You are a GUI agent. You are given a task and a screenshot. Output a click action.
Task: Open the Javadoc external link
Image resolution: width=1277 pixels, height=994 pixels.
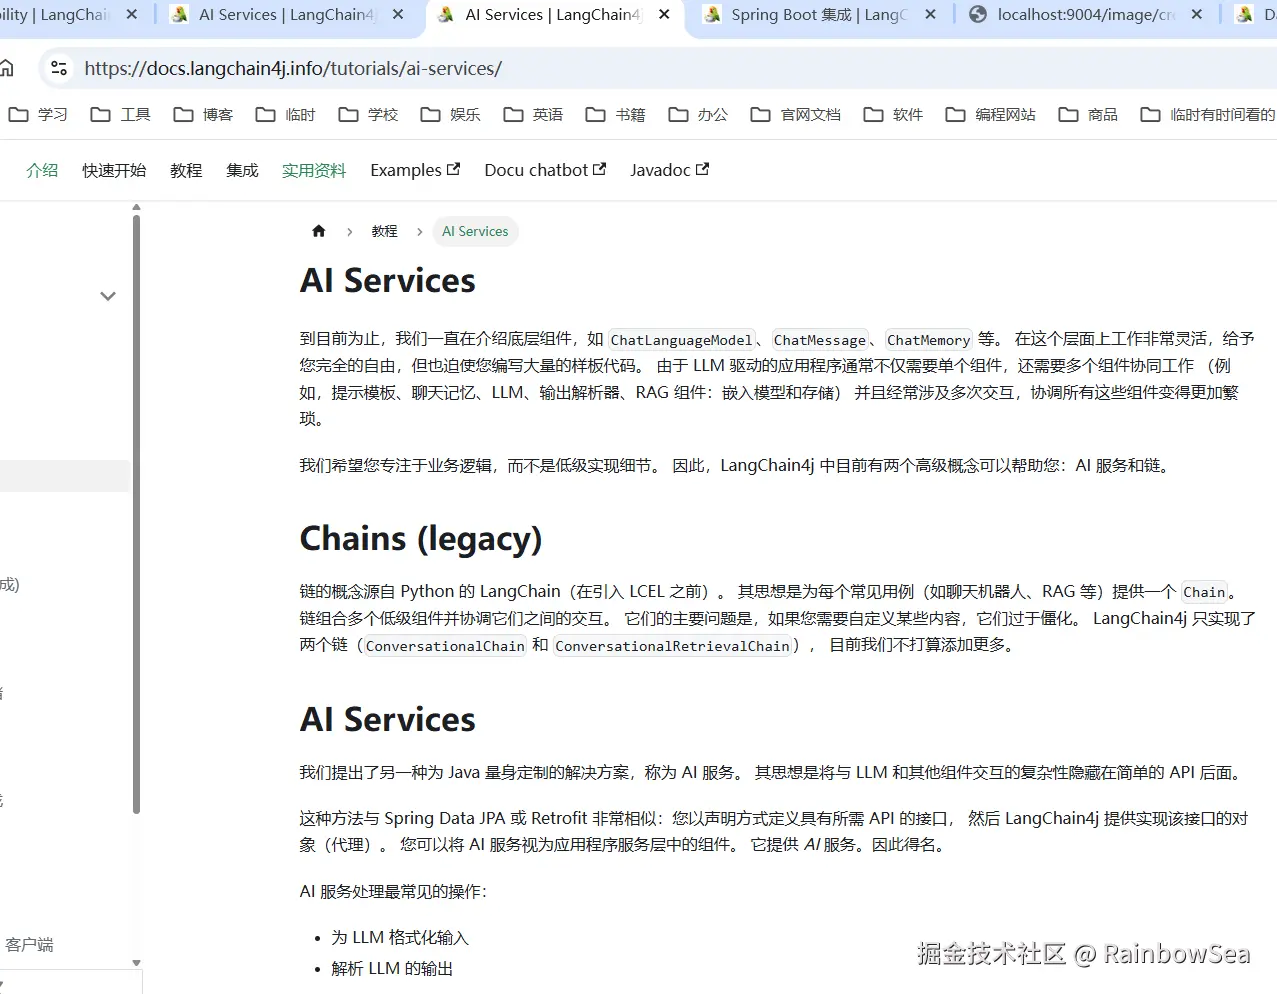669,170
